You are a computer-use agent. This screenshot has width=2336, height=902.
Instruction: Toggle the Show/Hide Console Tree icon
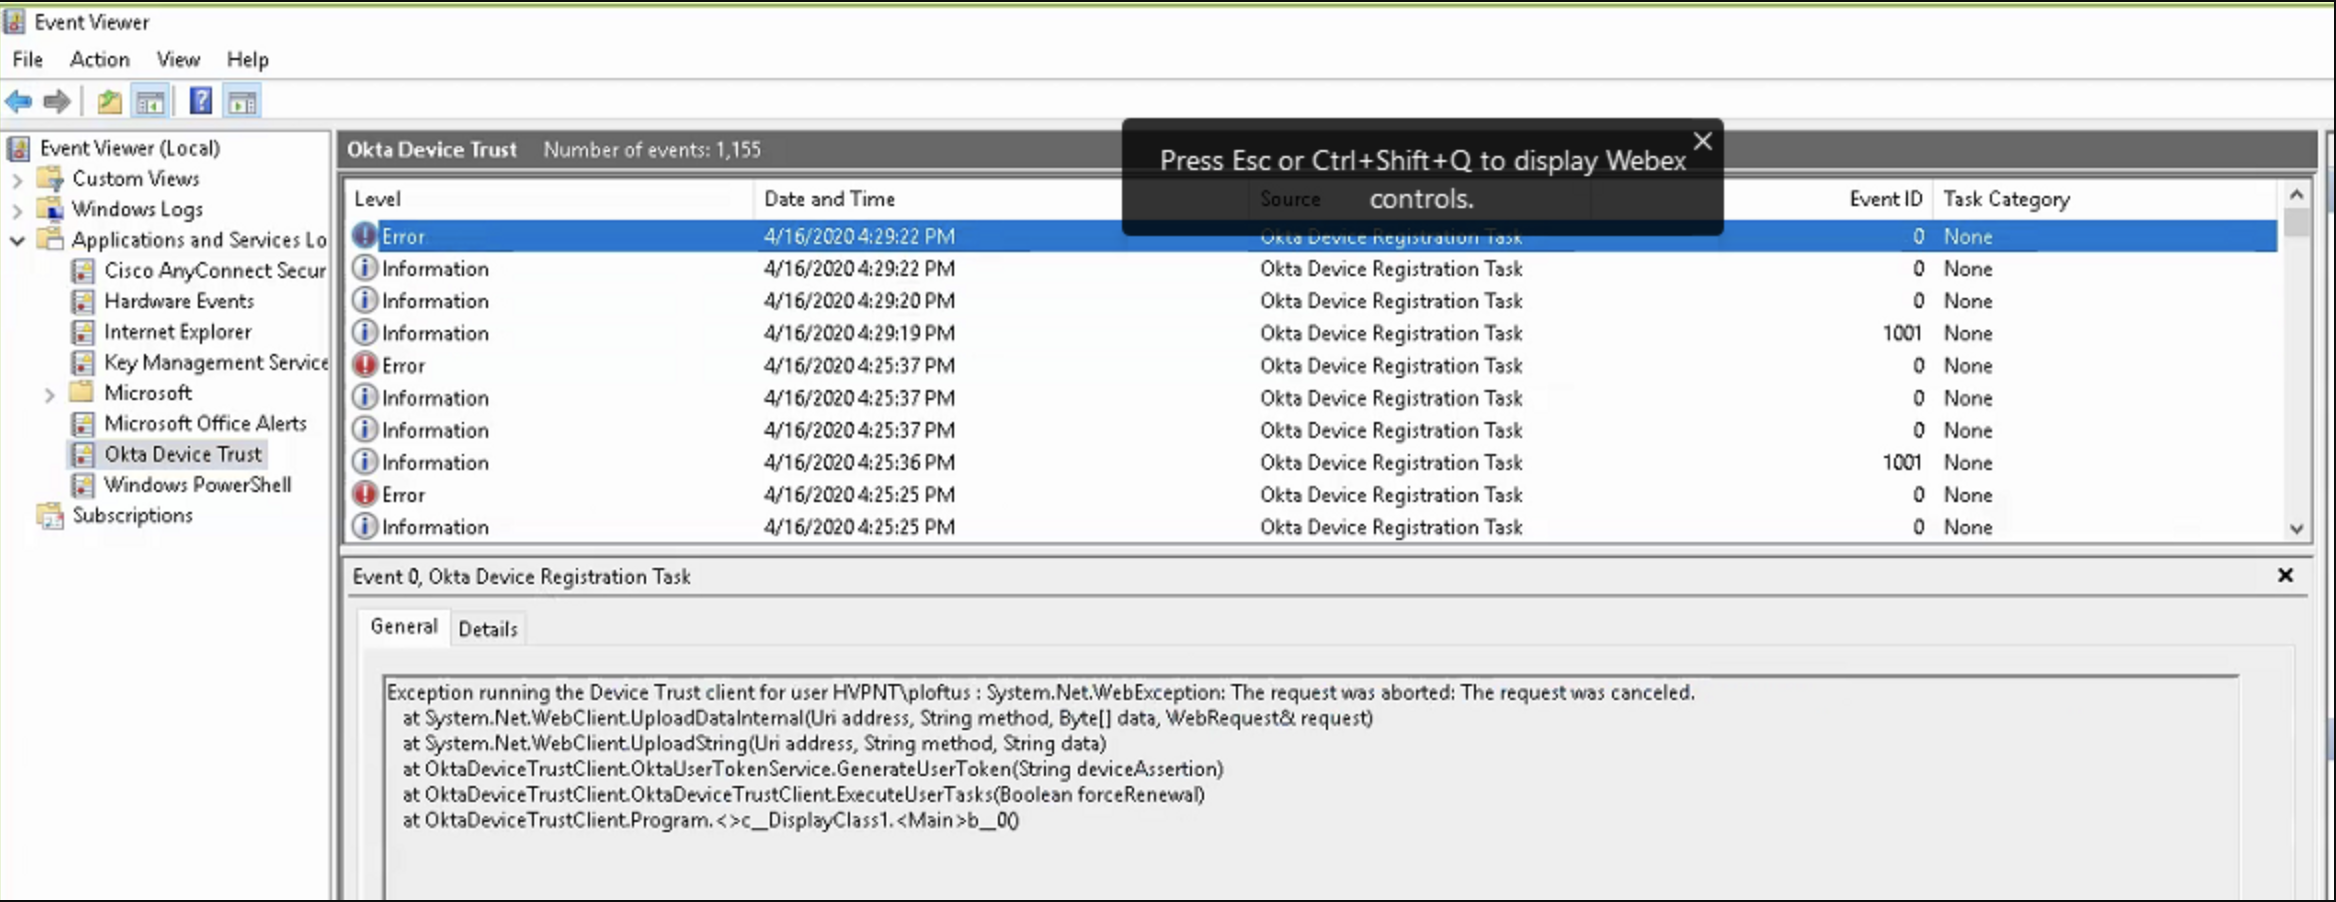coord(150,101)
